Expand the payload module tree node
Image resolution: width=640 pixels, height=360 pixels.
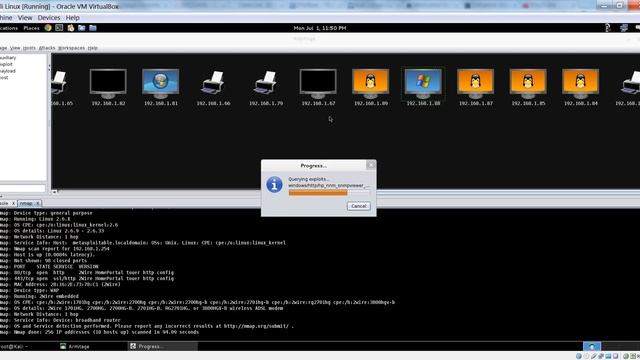tap(7, 71)
